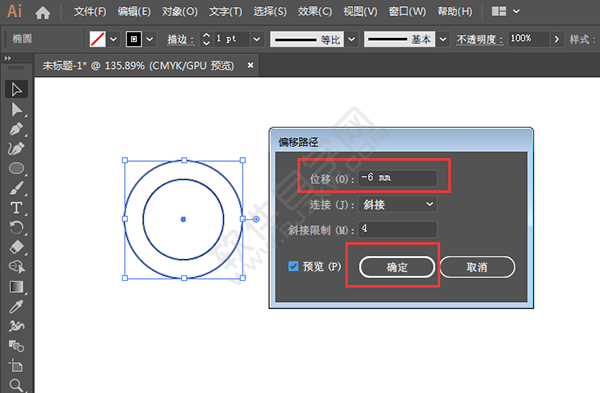
Task: Activate the Type tool
Action: (x=16, y=208)
